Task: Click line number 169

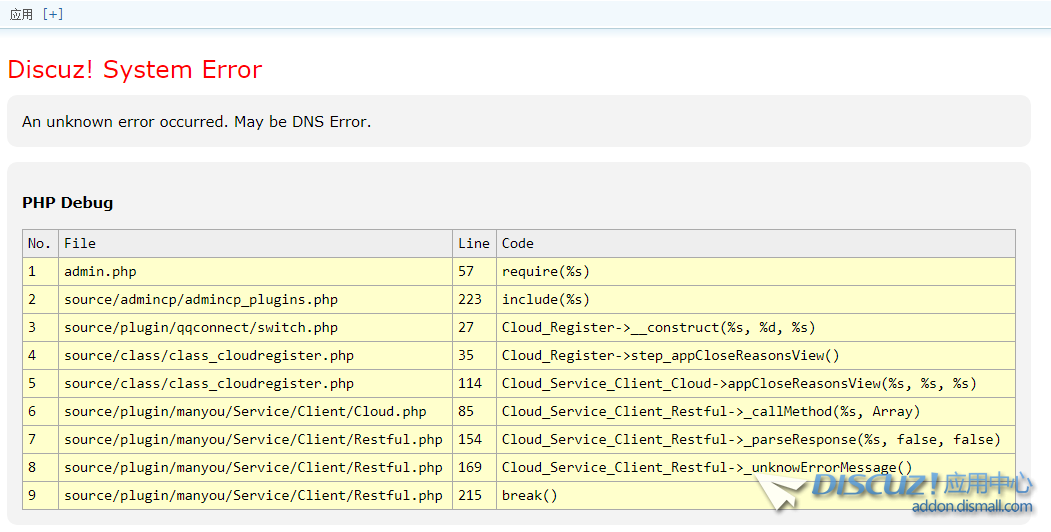Action: (475, 468)
